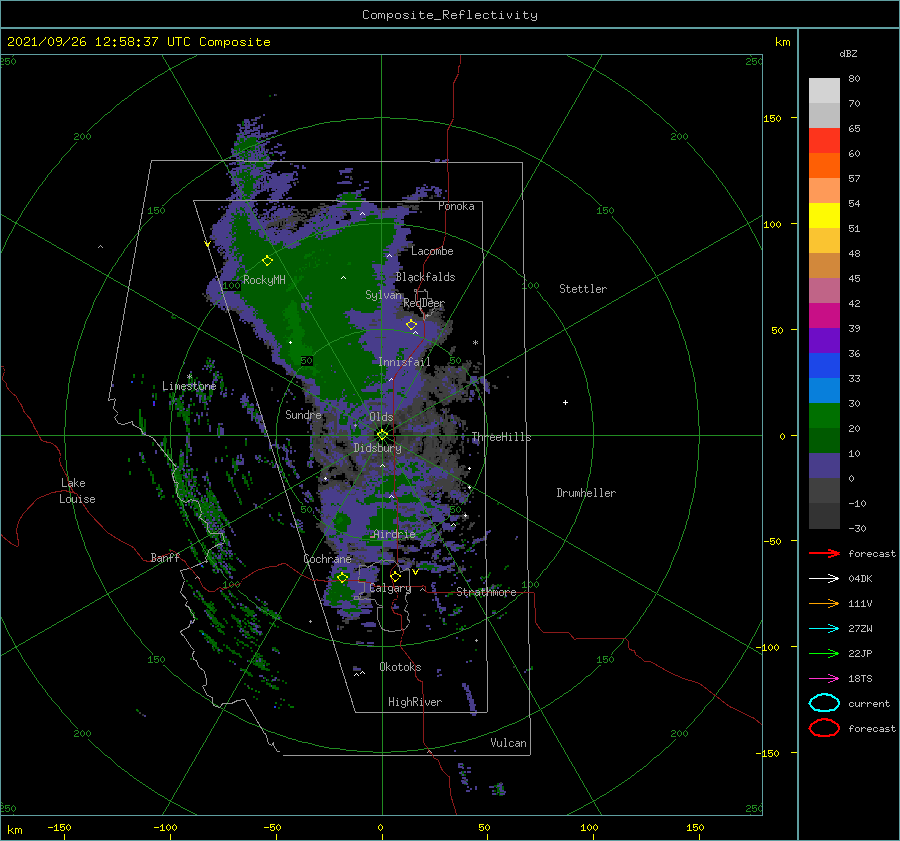Click the Lake Louise label
900x841 pixels.
click(77, 491)
